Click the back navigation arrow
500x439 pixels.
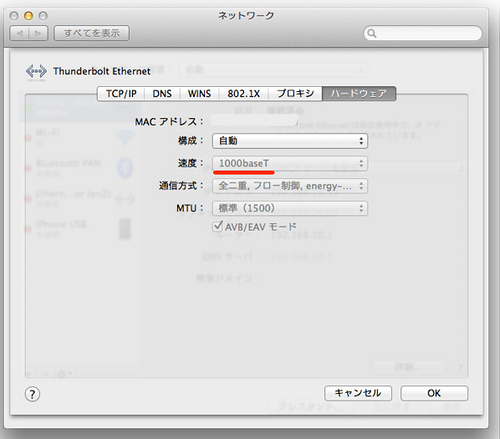(19, 33)
